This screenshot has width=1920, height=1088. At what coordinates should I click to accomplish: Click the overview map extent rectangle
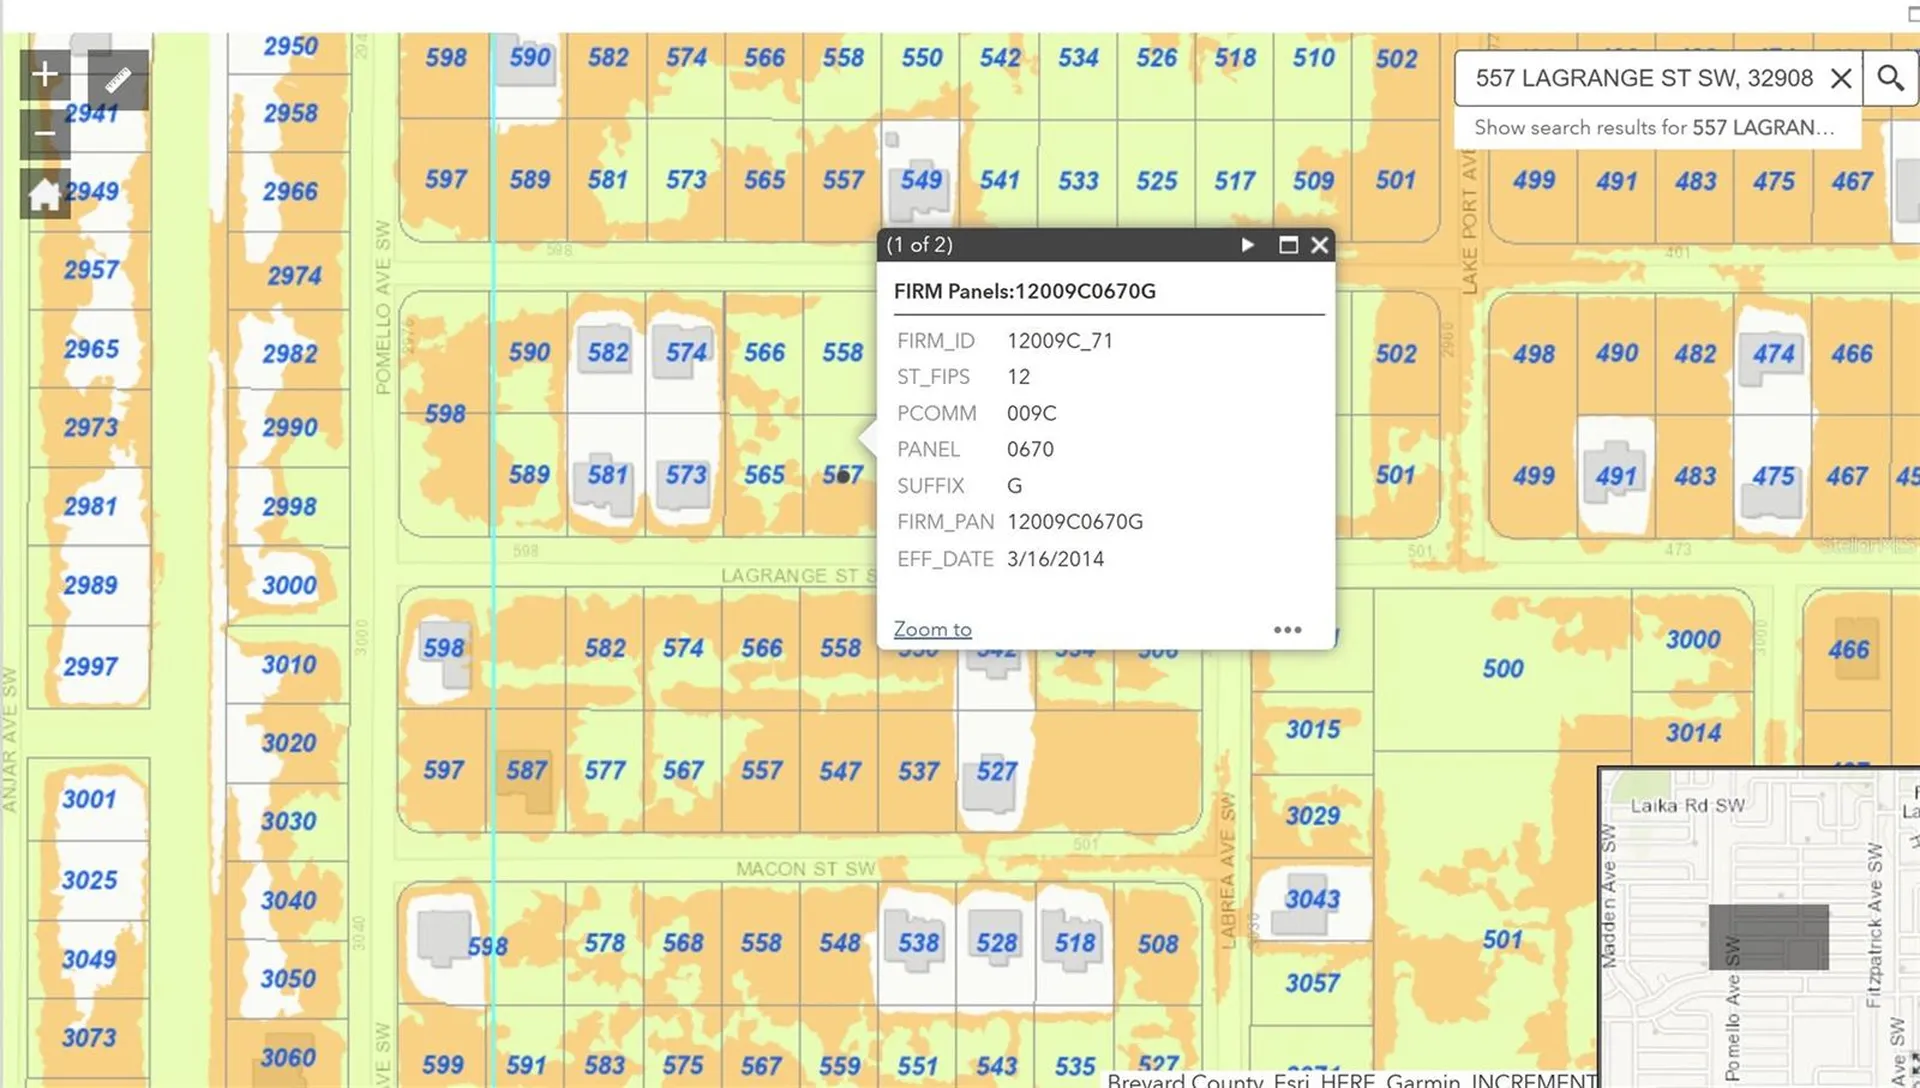coord(1768,937)
